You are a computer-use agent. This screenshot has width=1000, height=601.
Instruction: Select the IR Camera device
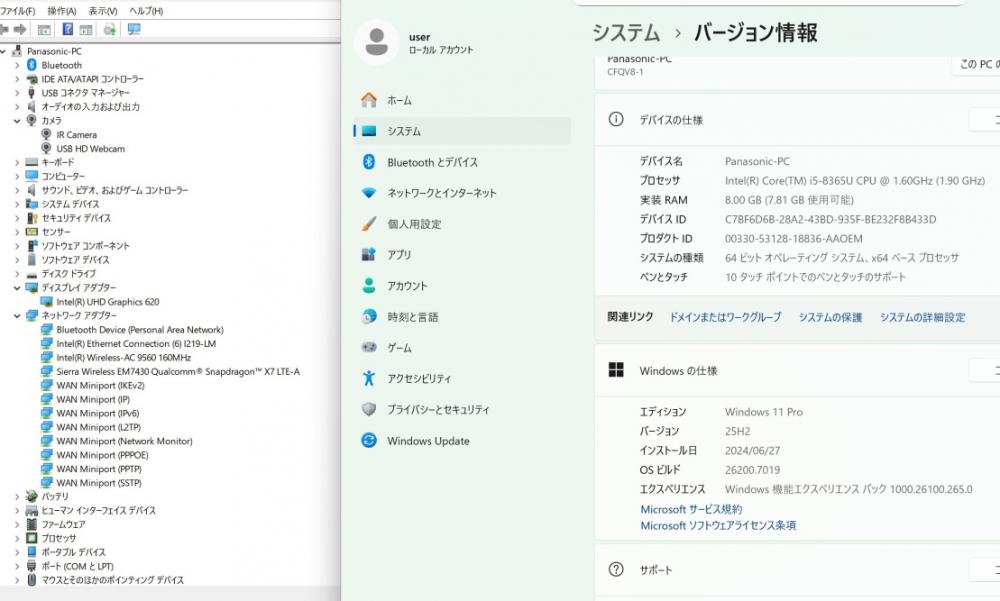coord(77,135)
